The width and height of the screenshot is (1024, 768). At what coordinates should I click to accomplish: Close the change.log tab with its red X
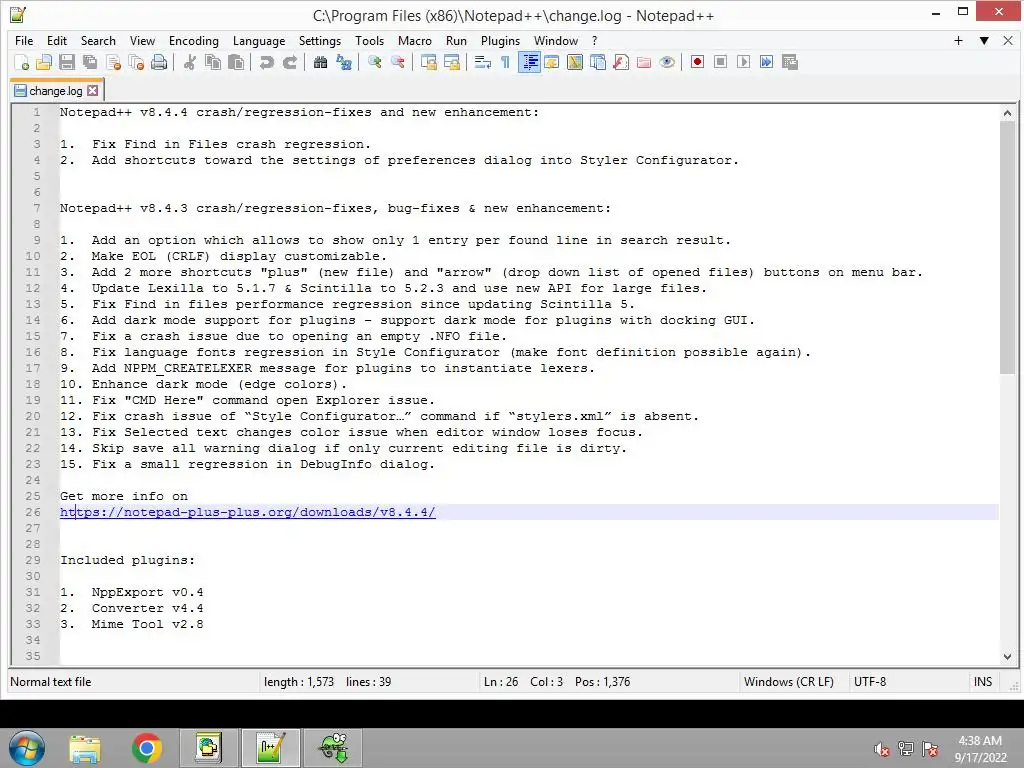pos(93,91)
